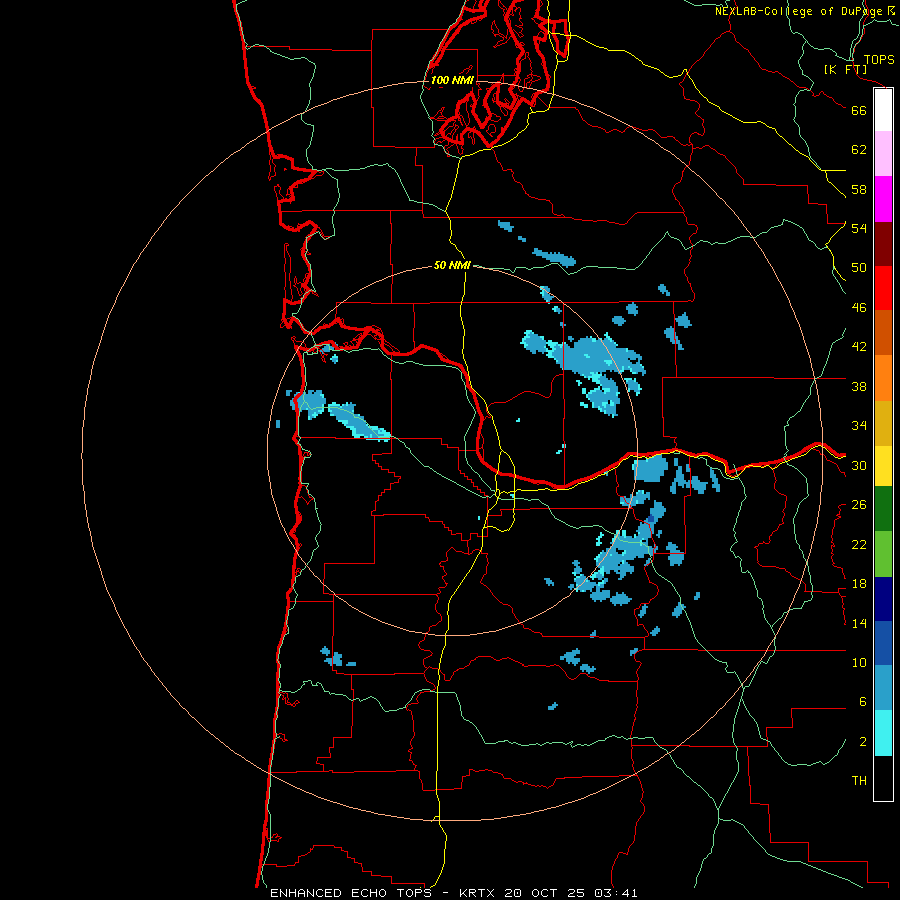
Task: Click the "03:41" timestamp
Action: click(x=616, y=893)
